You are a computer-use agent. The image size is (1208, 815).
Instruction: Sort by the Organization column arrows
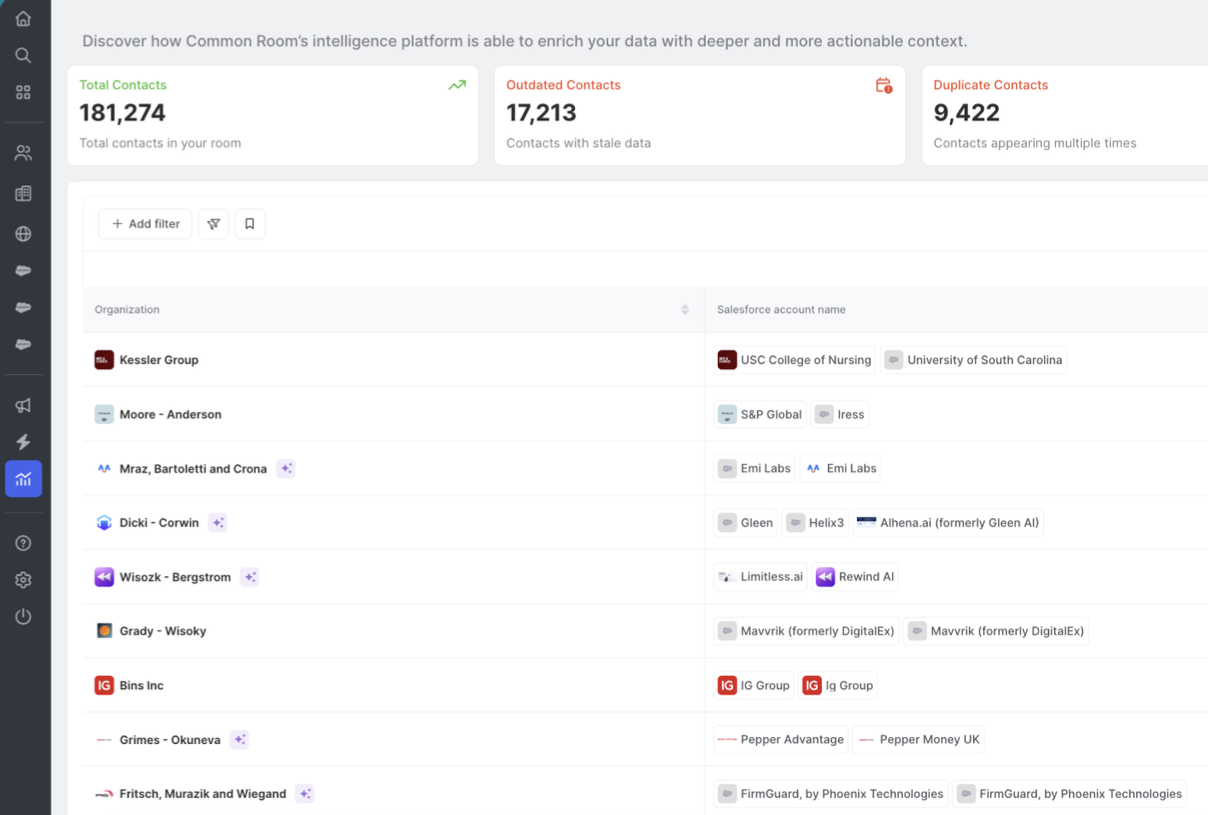[685, 310]
